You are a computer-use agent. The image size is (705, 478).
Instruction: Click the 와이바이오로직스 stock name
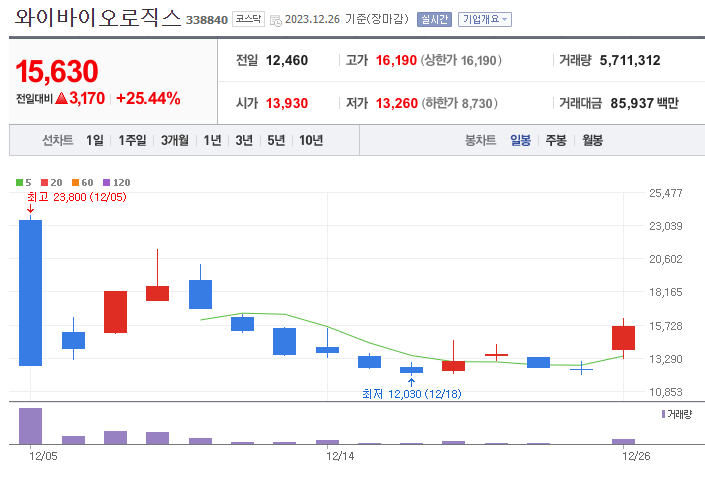pos(98,18)
